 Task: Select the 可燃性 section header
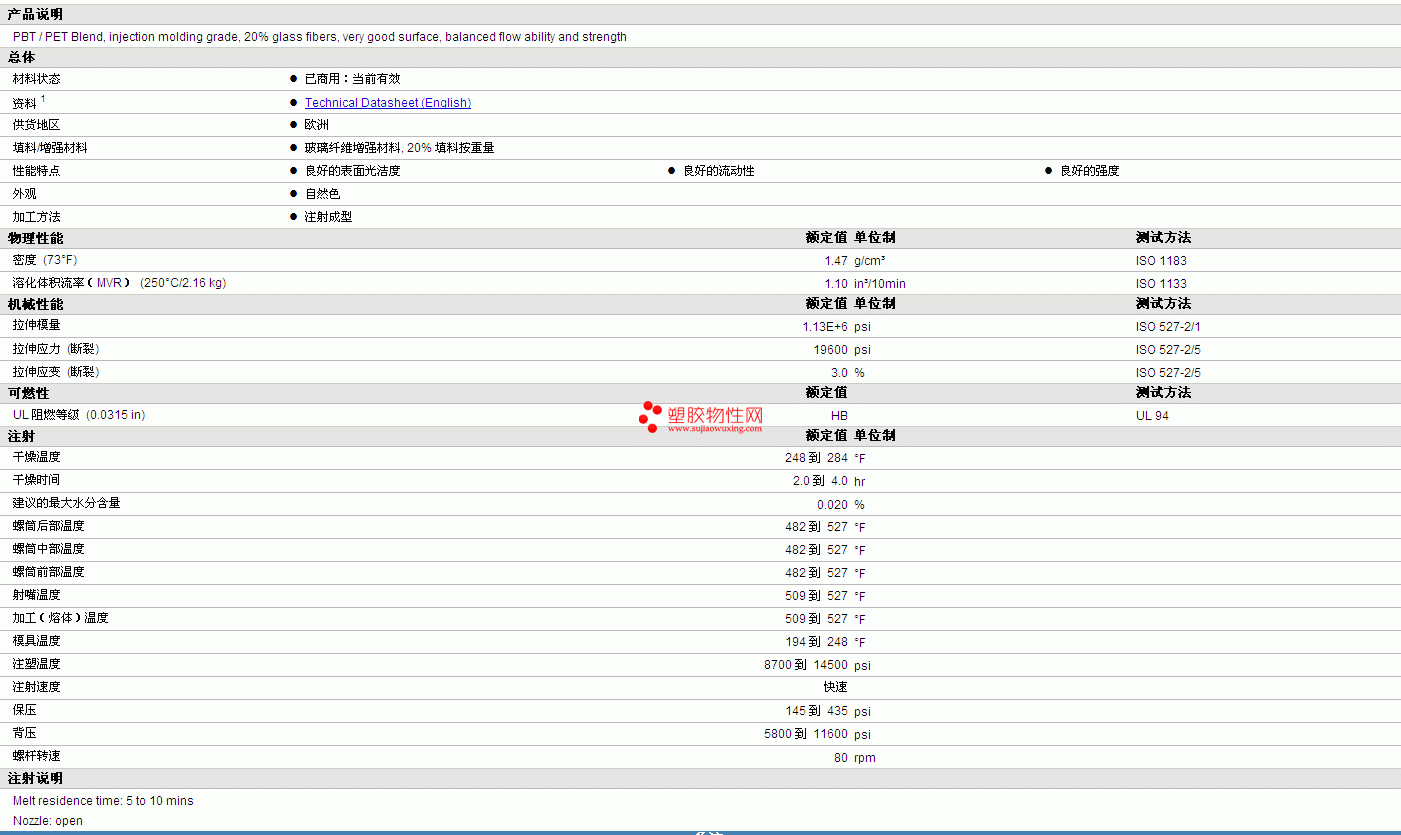point(28,393)
